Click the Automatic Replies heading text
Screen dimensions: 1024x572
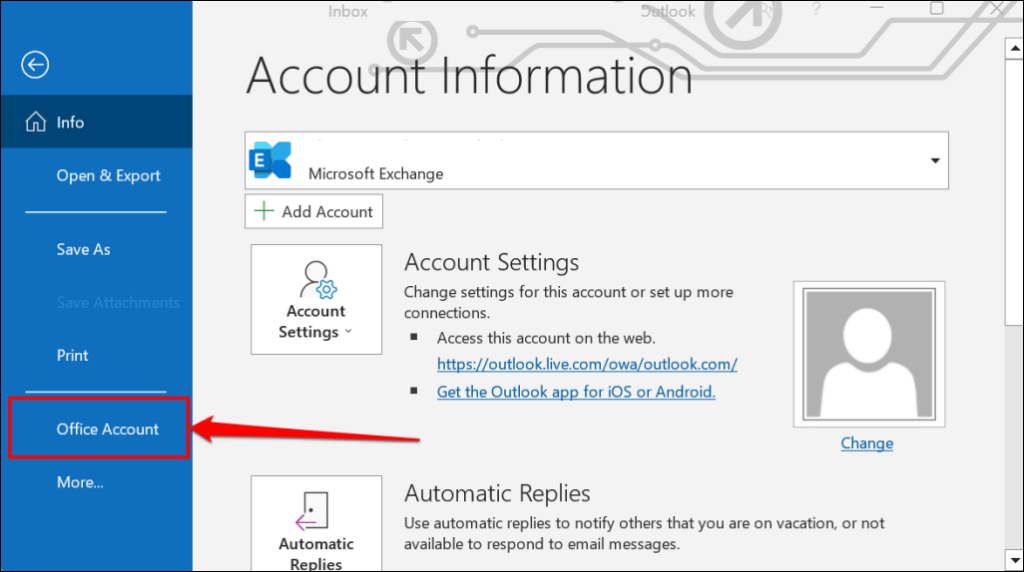tap(497, 494)
